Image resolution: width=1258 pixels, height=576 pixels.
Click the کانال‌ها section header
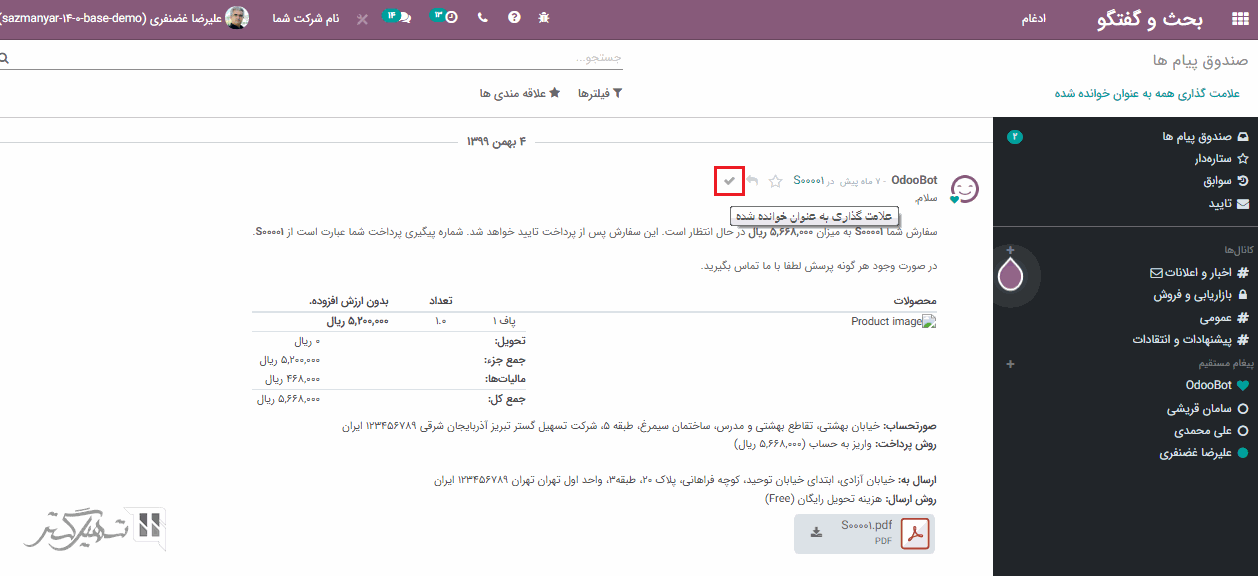coord(1238,249)
